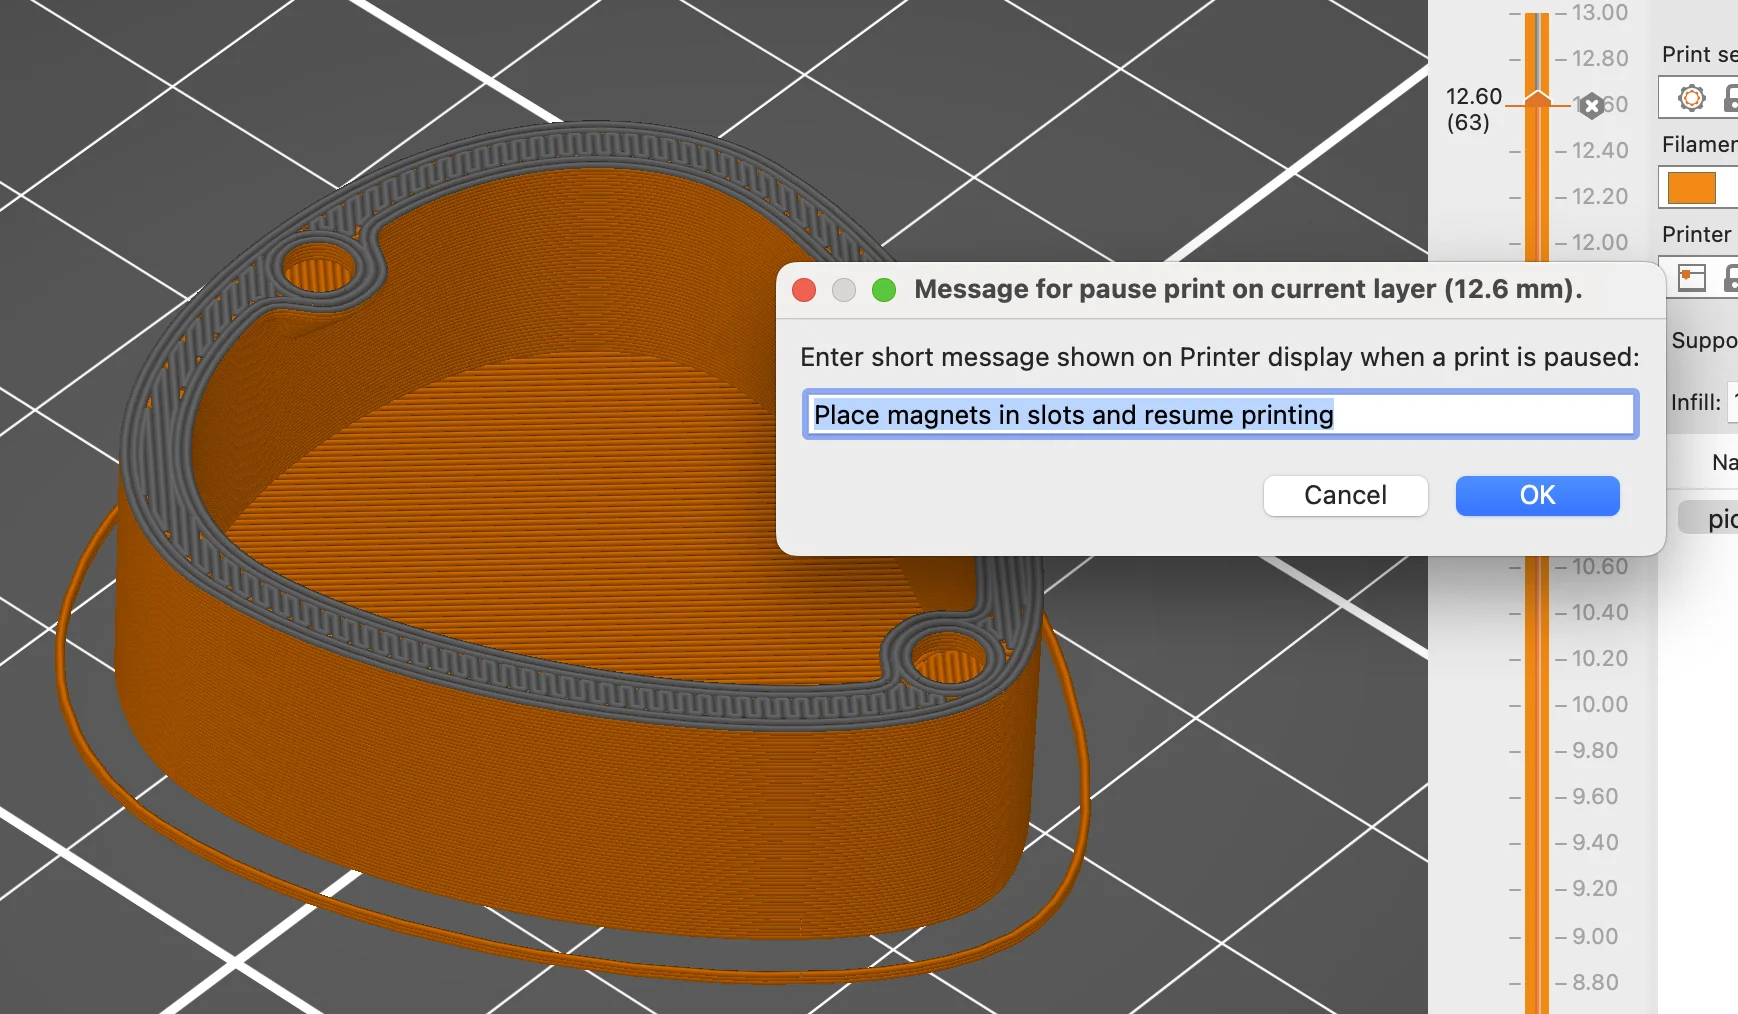
Task: Click the orange filament color swatch
Action: click(1694, 188)
